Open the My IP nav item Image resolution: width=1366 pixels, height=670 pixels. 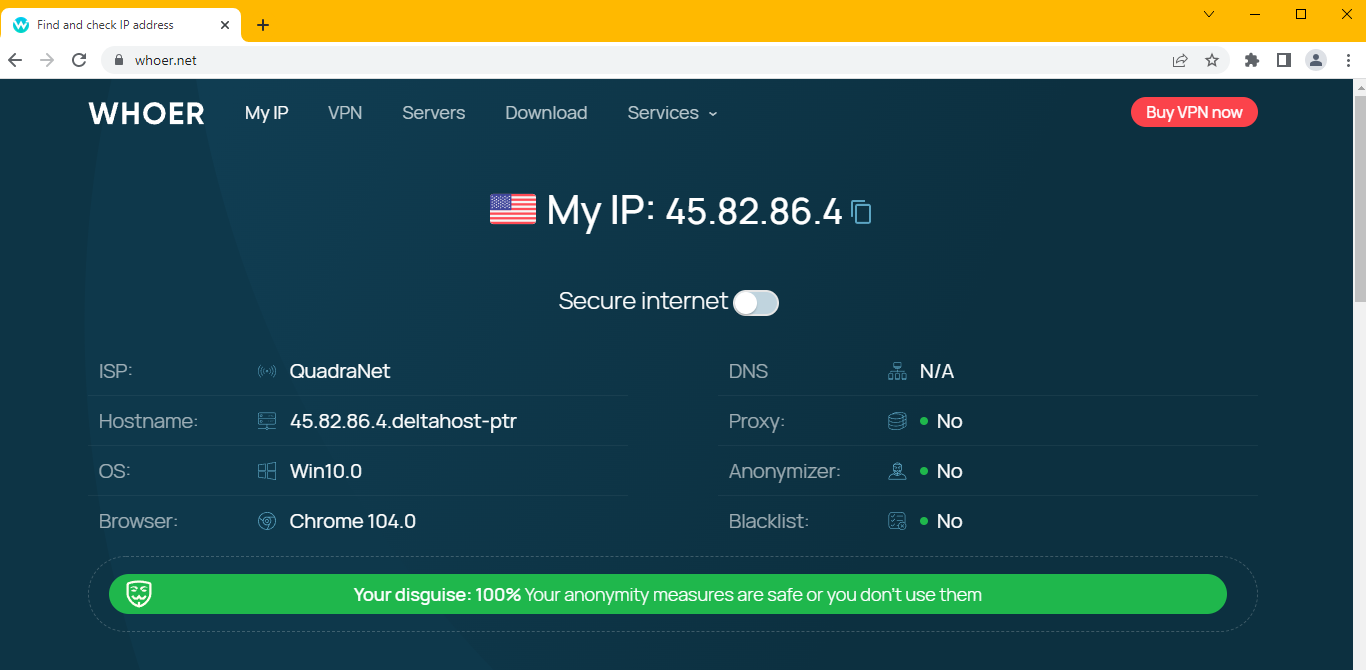[x=267, y=113]
